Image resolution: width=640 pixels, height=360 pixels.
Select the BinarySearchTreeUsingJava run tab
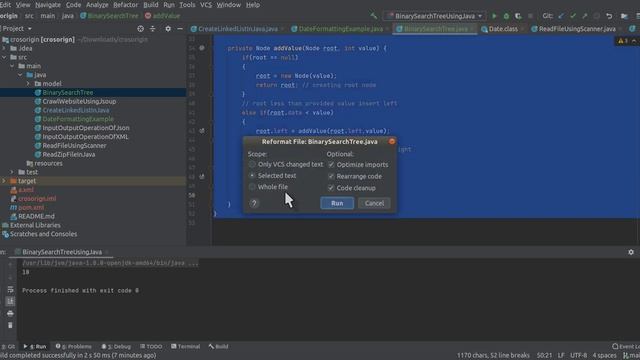62,252
